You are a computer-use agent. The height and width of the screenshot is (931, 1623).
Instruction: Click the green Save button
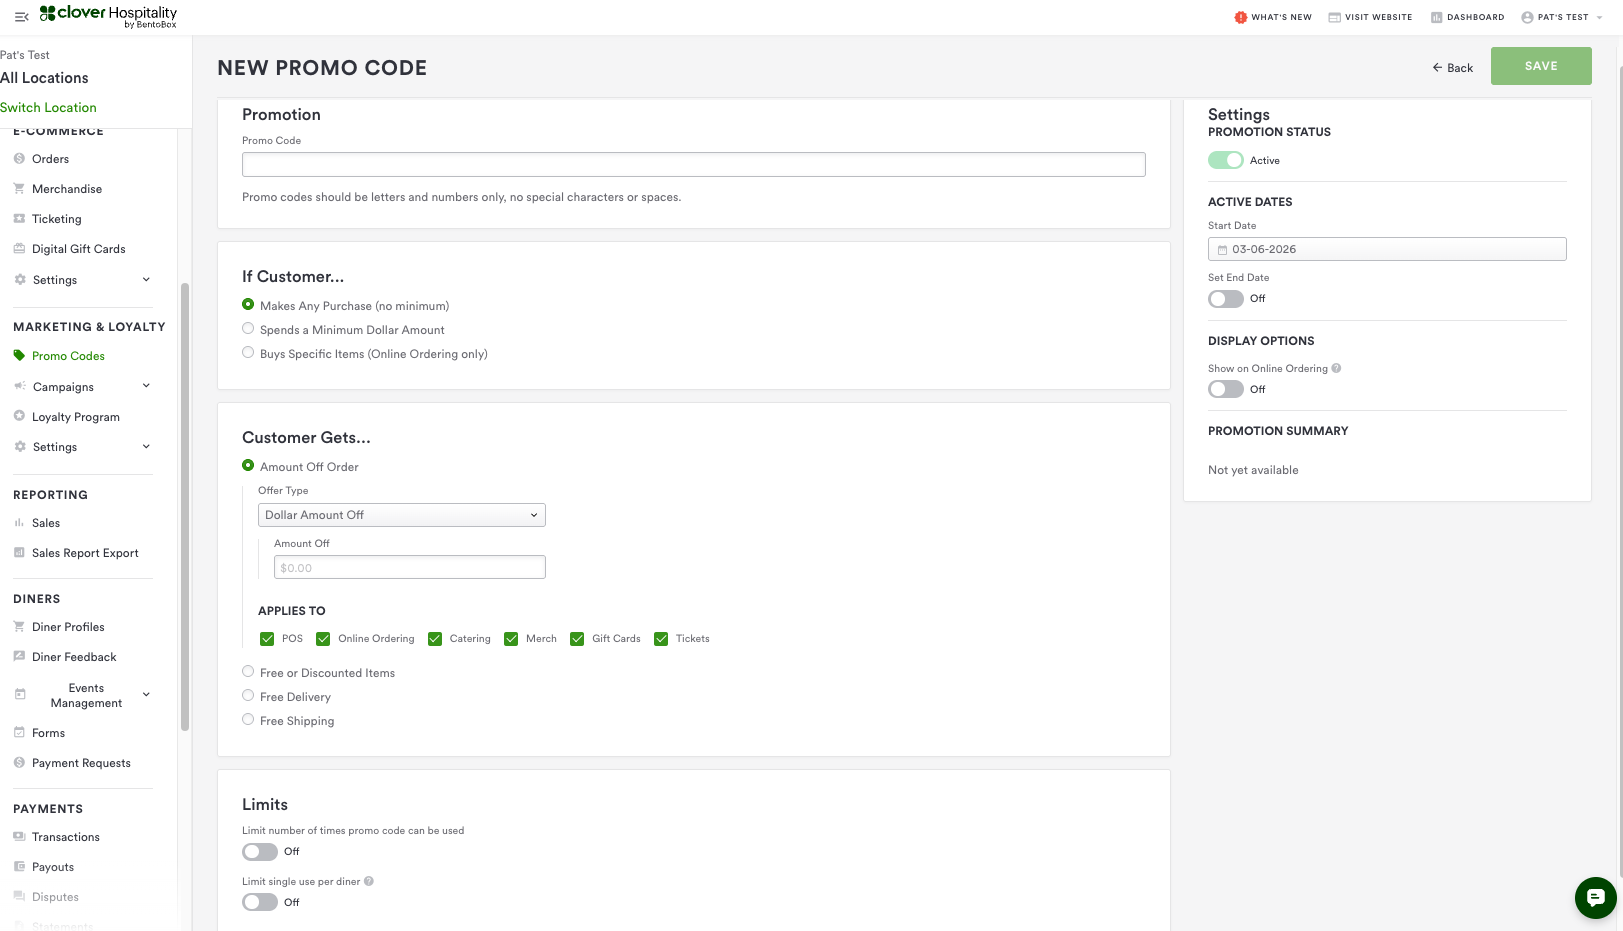(x=1540, y=66)
